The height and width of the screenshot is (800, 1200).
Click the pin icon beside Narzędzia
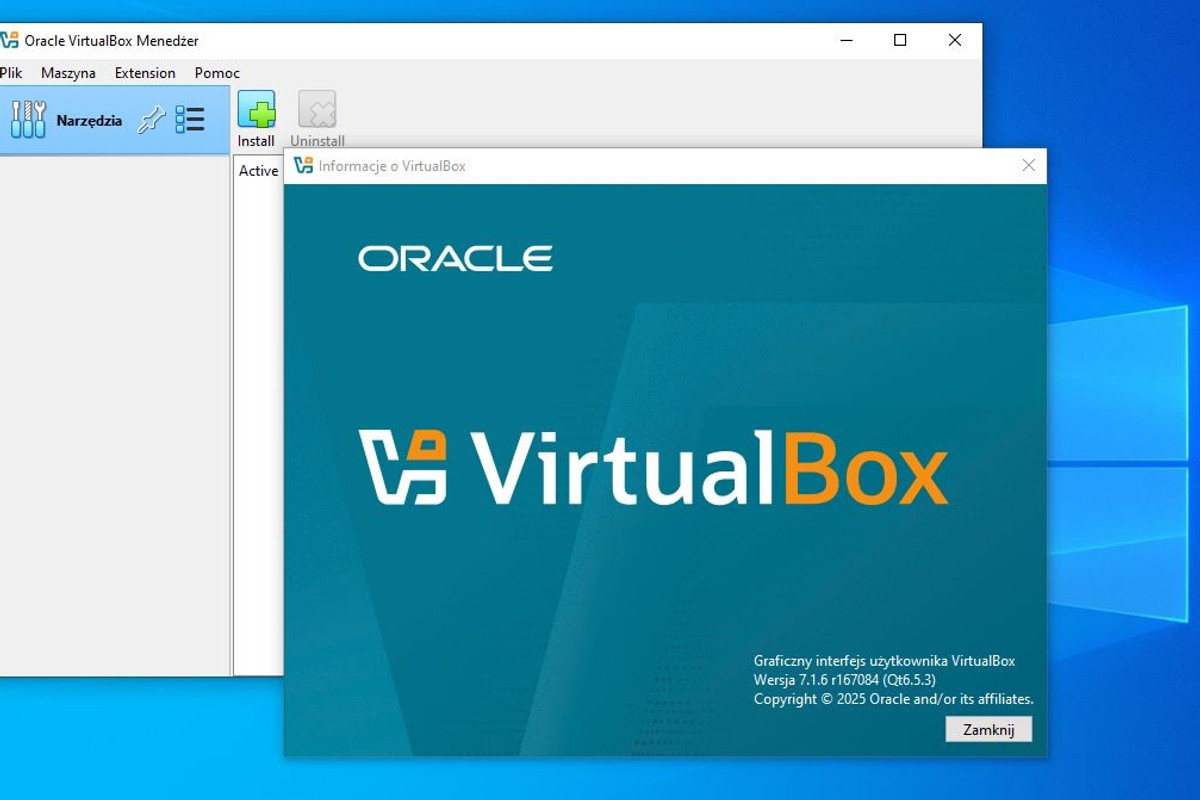(x=152, y=118)
